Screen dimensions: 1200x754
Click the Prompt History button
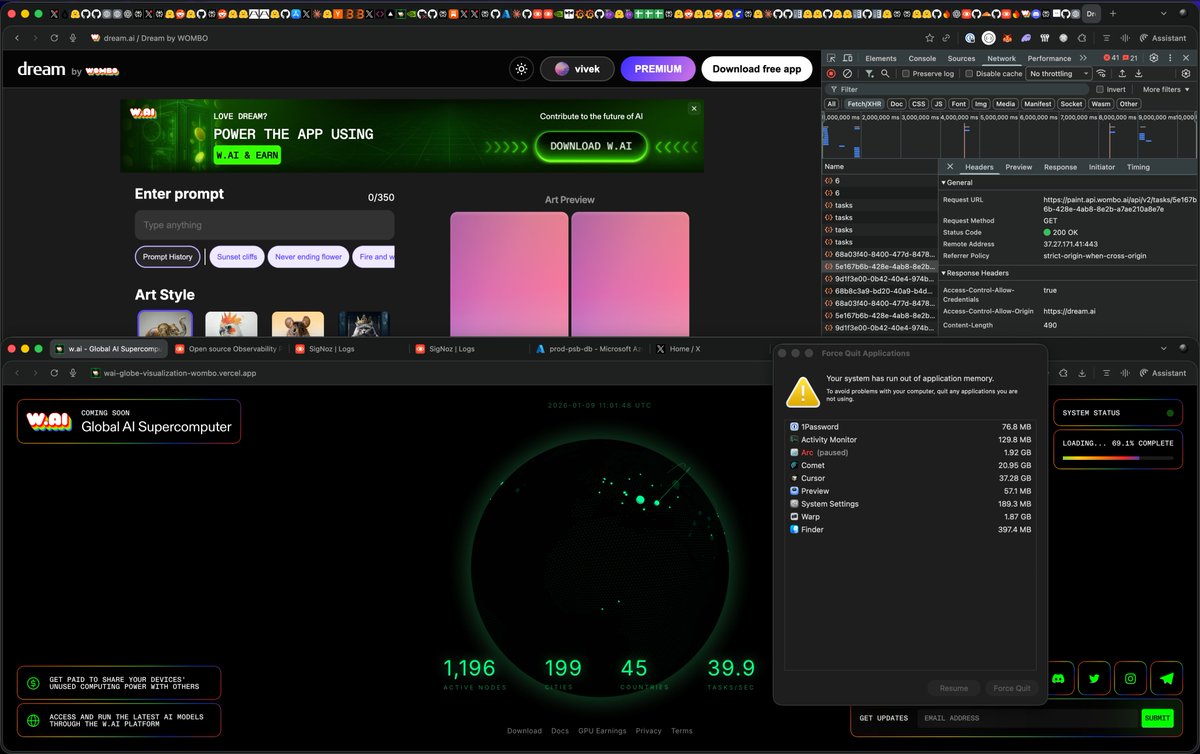(168, 257)
